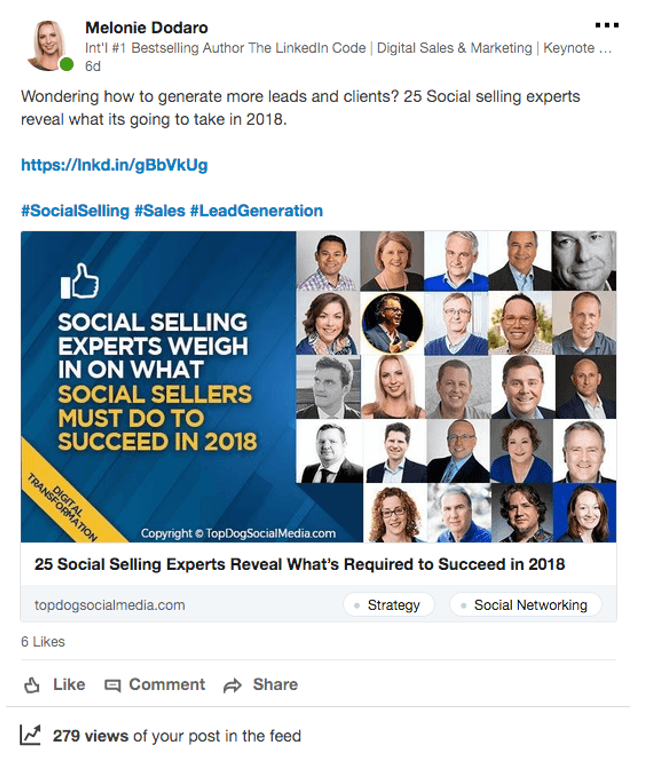655x757 pixels.
Task: Click the Comment speech bubble icon
Action: (x=113, y=685)
